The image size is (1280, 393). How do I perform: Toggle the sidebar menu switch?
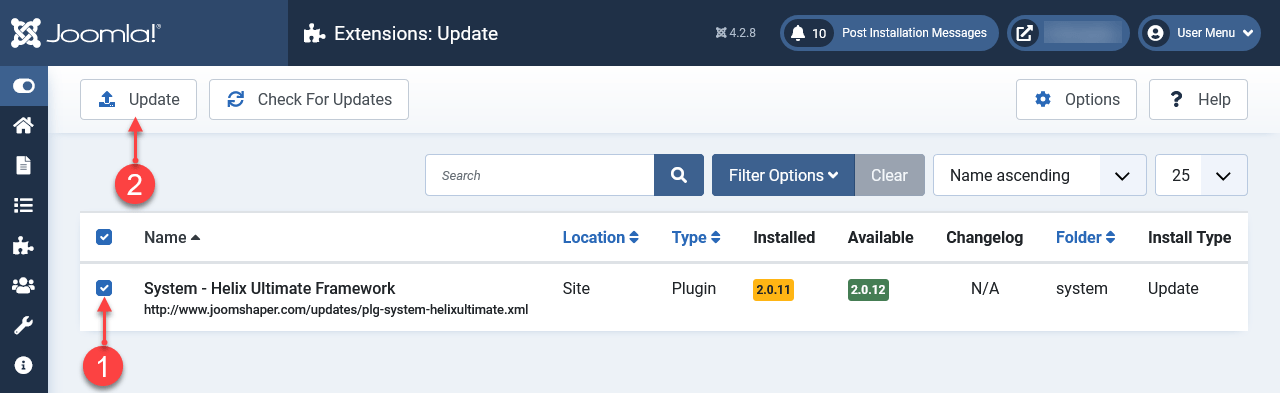pyautogui.click(x=23, y=86)
